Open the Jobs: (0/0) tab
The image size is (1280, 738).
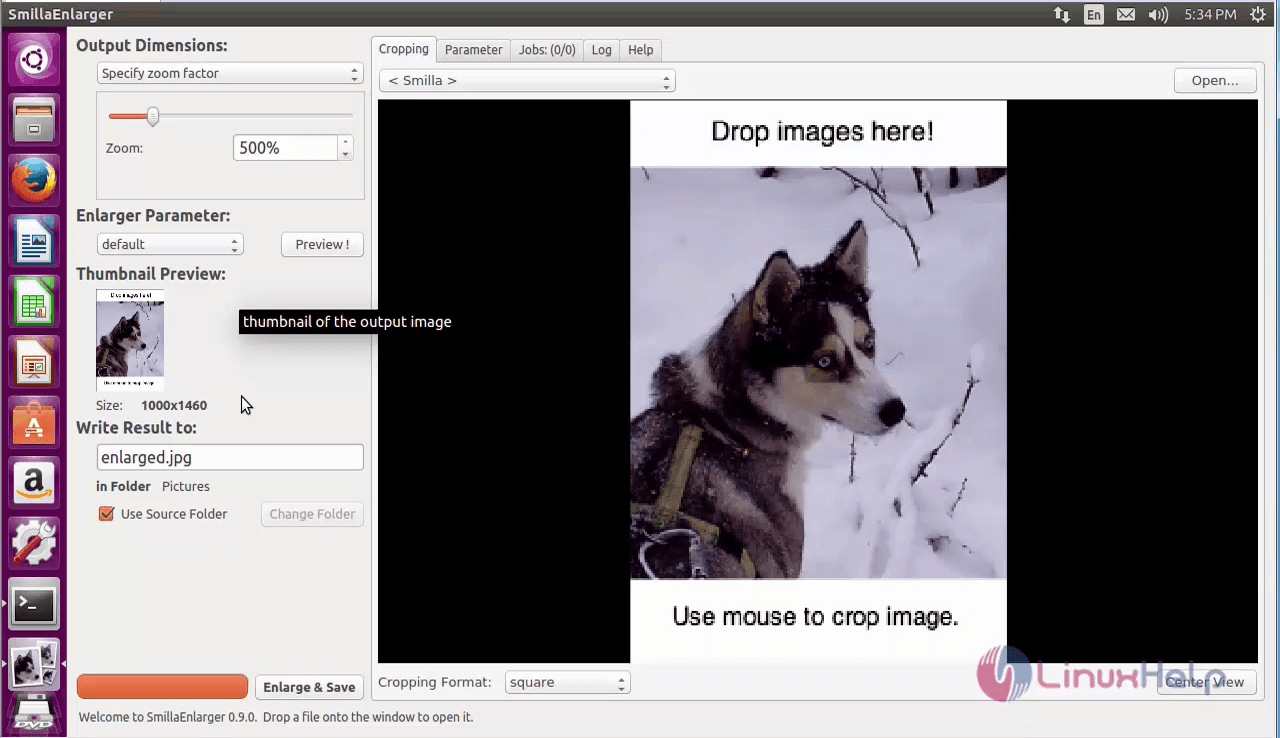pyautogui.click(x=547, y=50)
